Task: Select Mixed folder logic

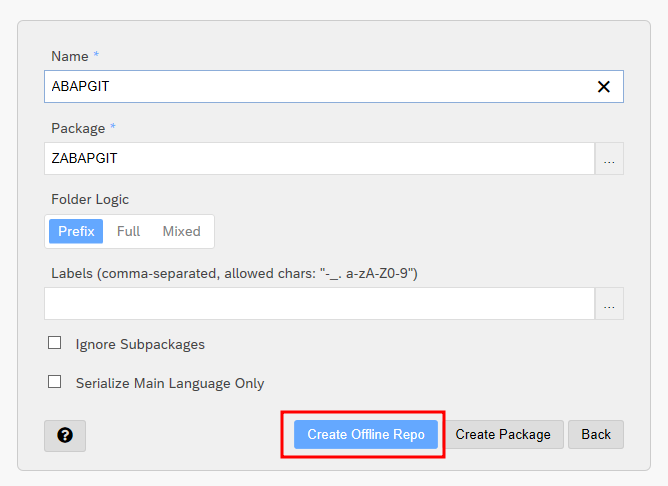Action: pyautogui.click(x=181, y=231)
